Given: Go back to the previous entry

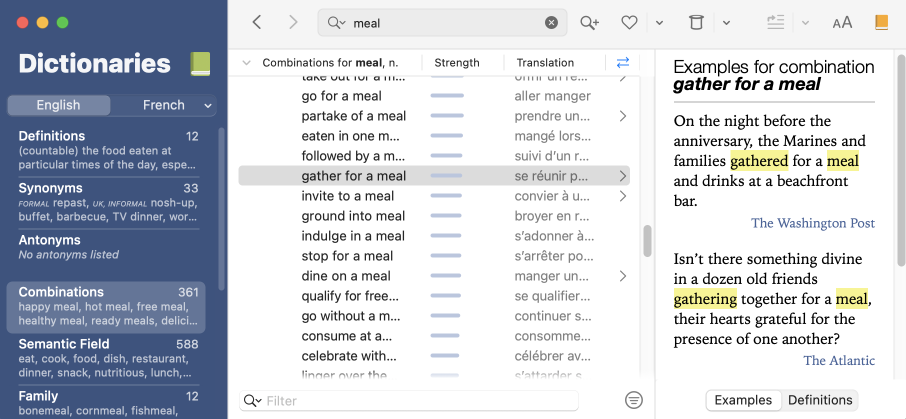Looking at the screenshot, I should coord(257,22).
